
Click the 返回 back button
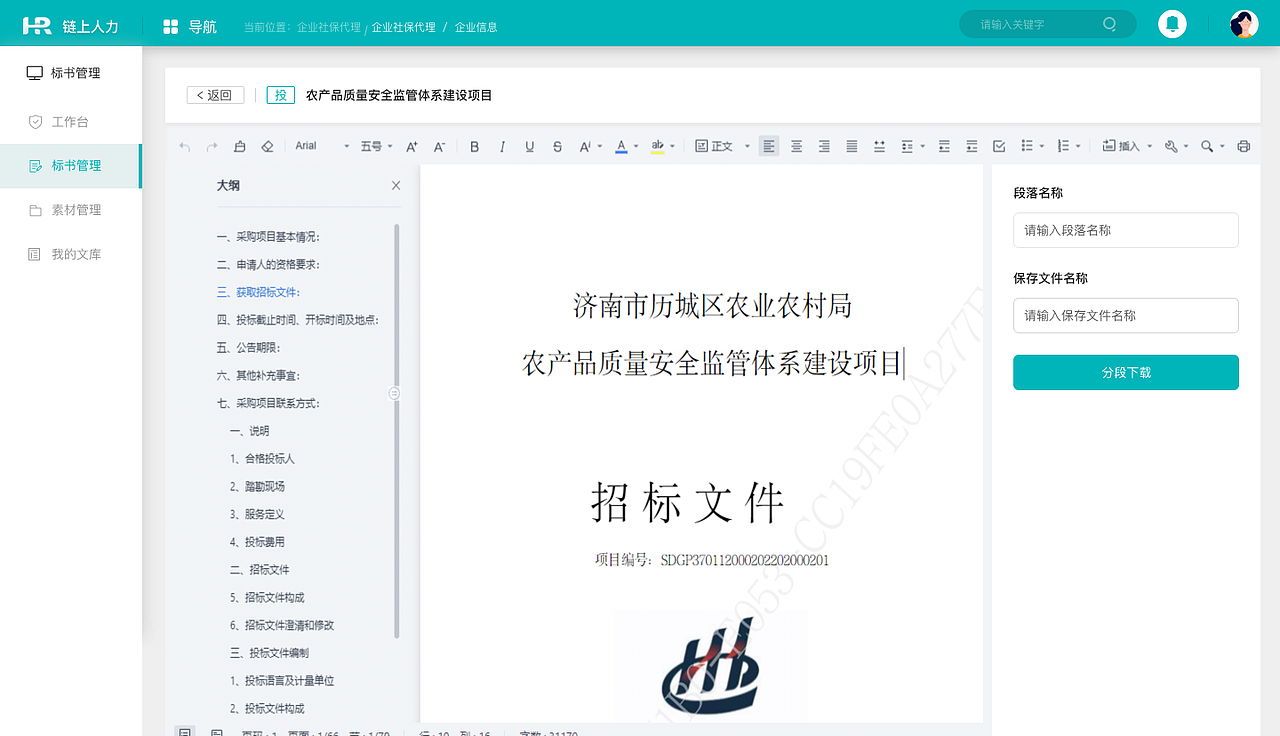coord(214,94)
